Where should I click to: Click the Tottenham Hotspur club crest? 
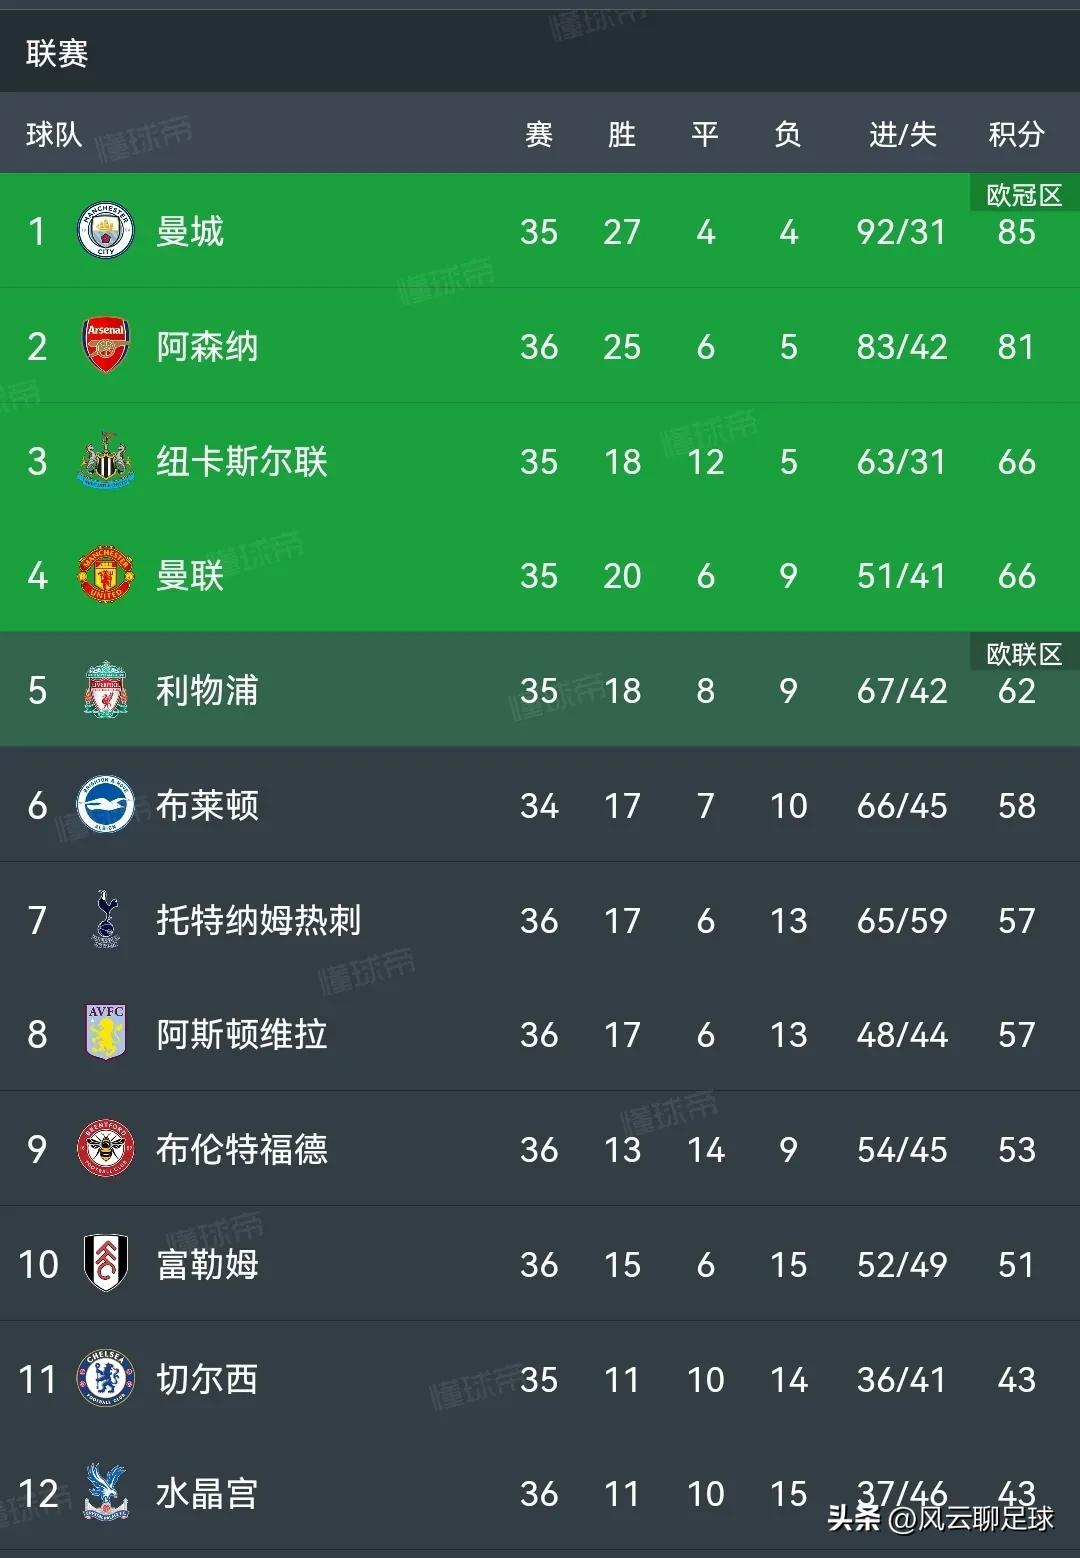106,920
